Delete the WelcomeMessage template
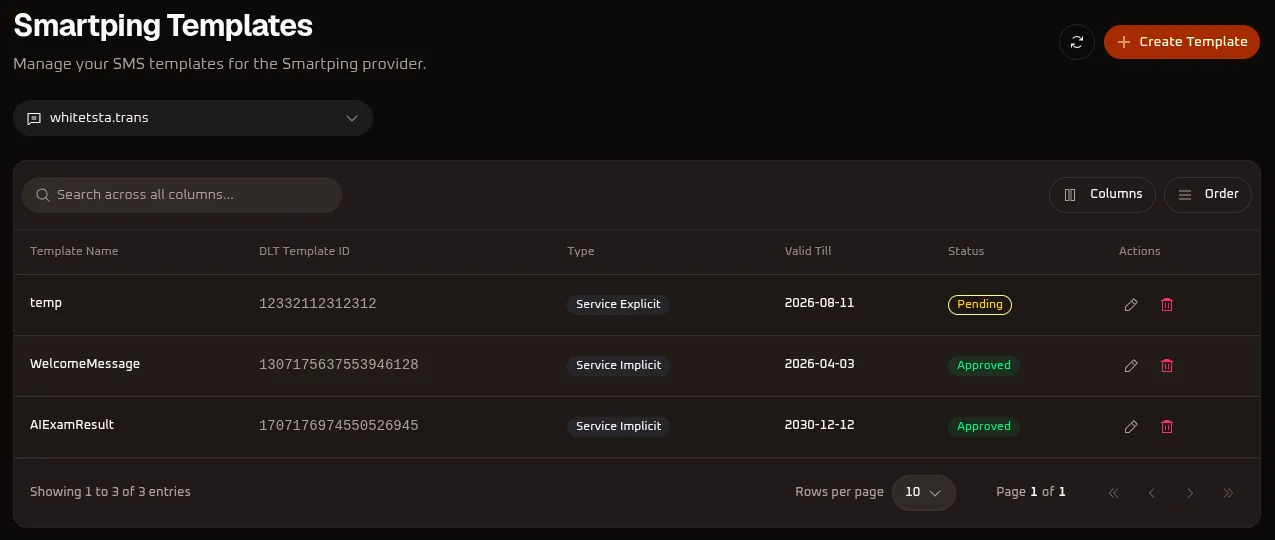This screenshot has height=540, width=1275. (x=1166, y=366)
